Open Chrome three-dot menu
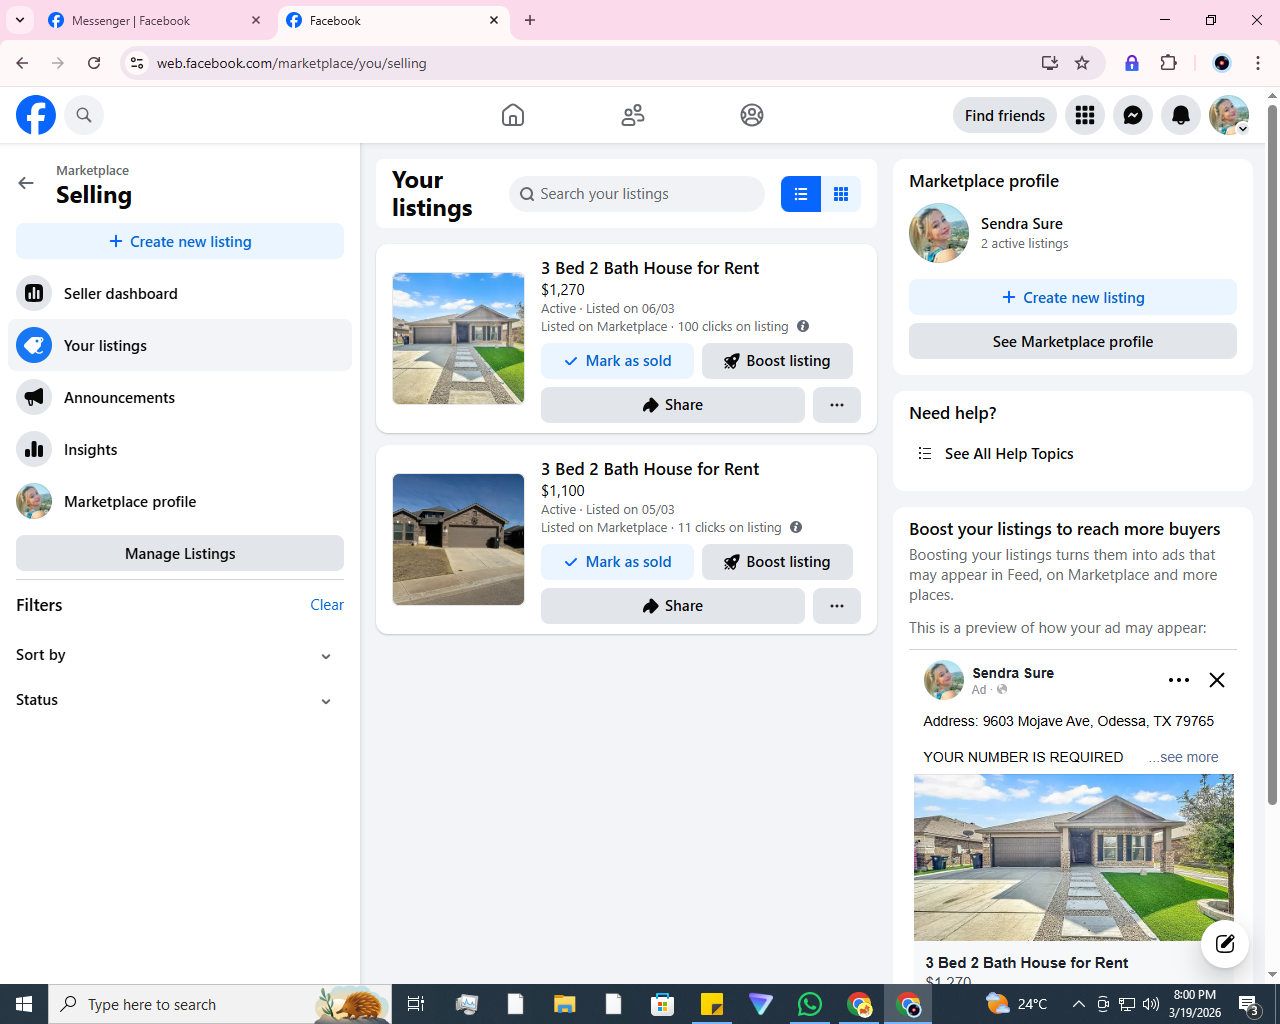The height and width of the screenshot is (1024, 1280). (x=1258, y=63)
